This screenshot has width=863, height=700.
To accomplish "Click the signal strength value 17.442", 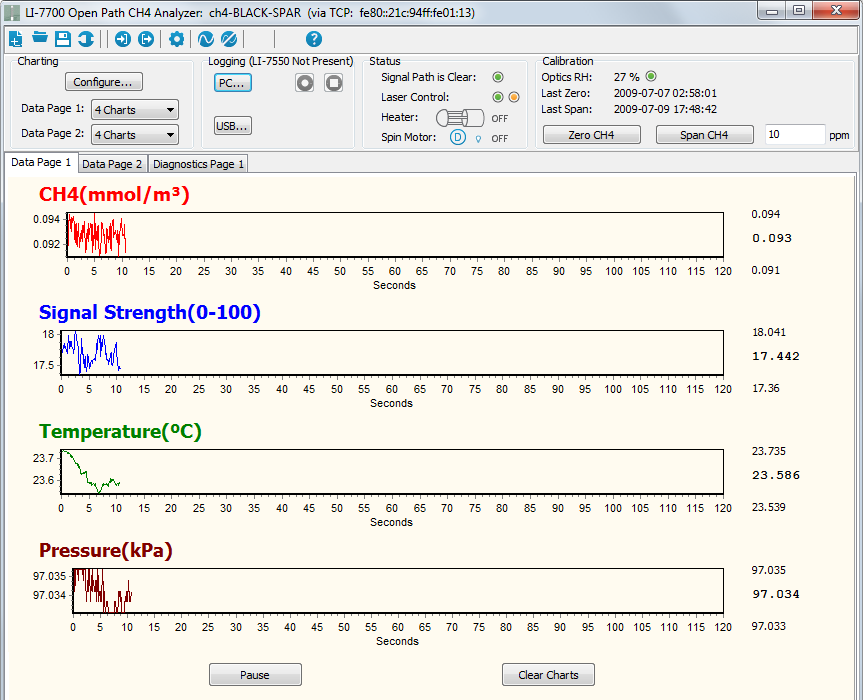I will click(x=776, y=357).
